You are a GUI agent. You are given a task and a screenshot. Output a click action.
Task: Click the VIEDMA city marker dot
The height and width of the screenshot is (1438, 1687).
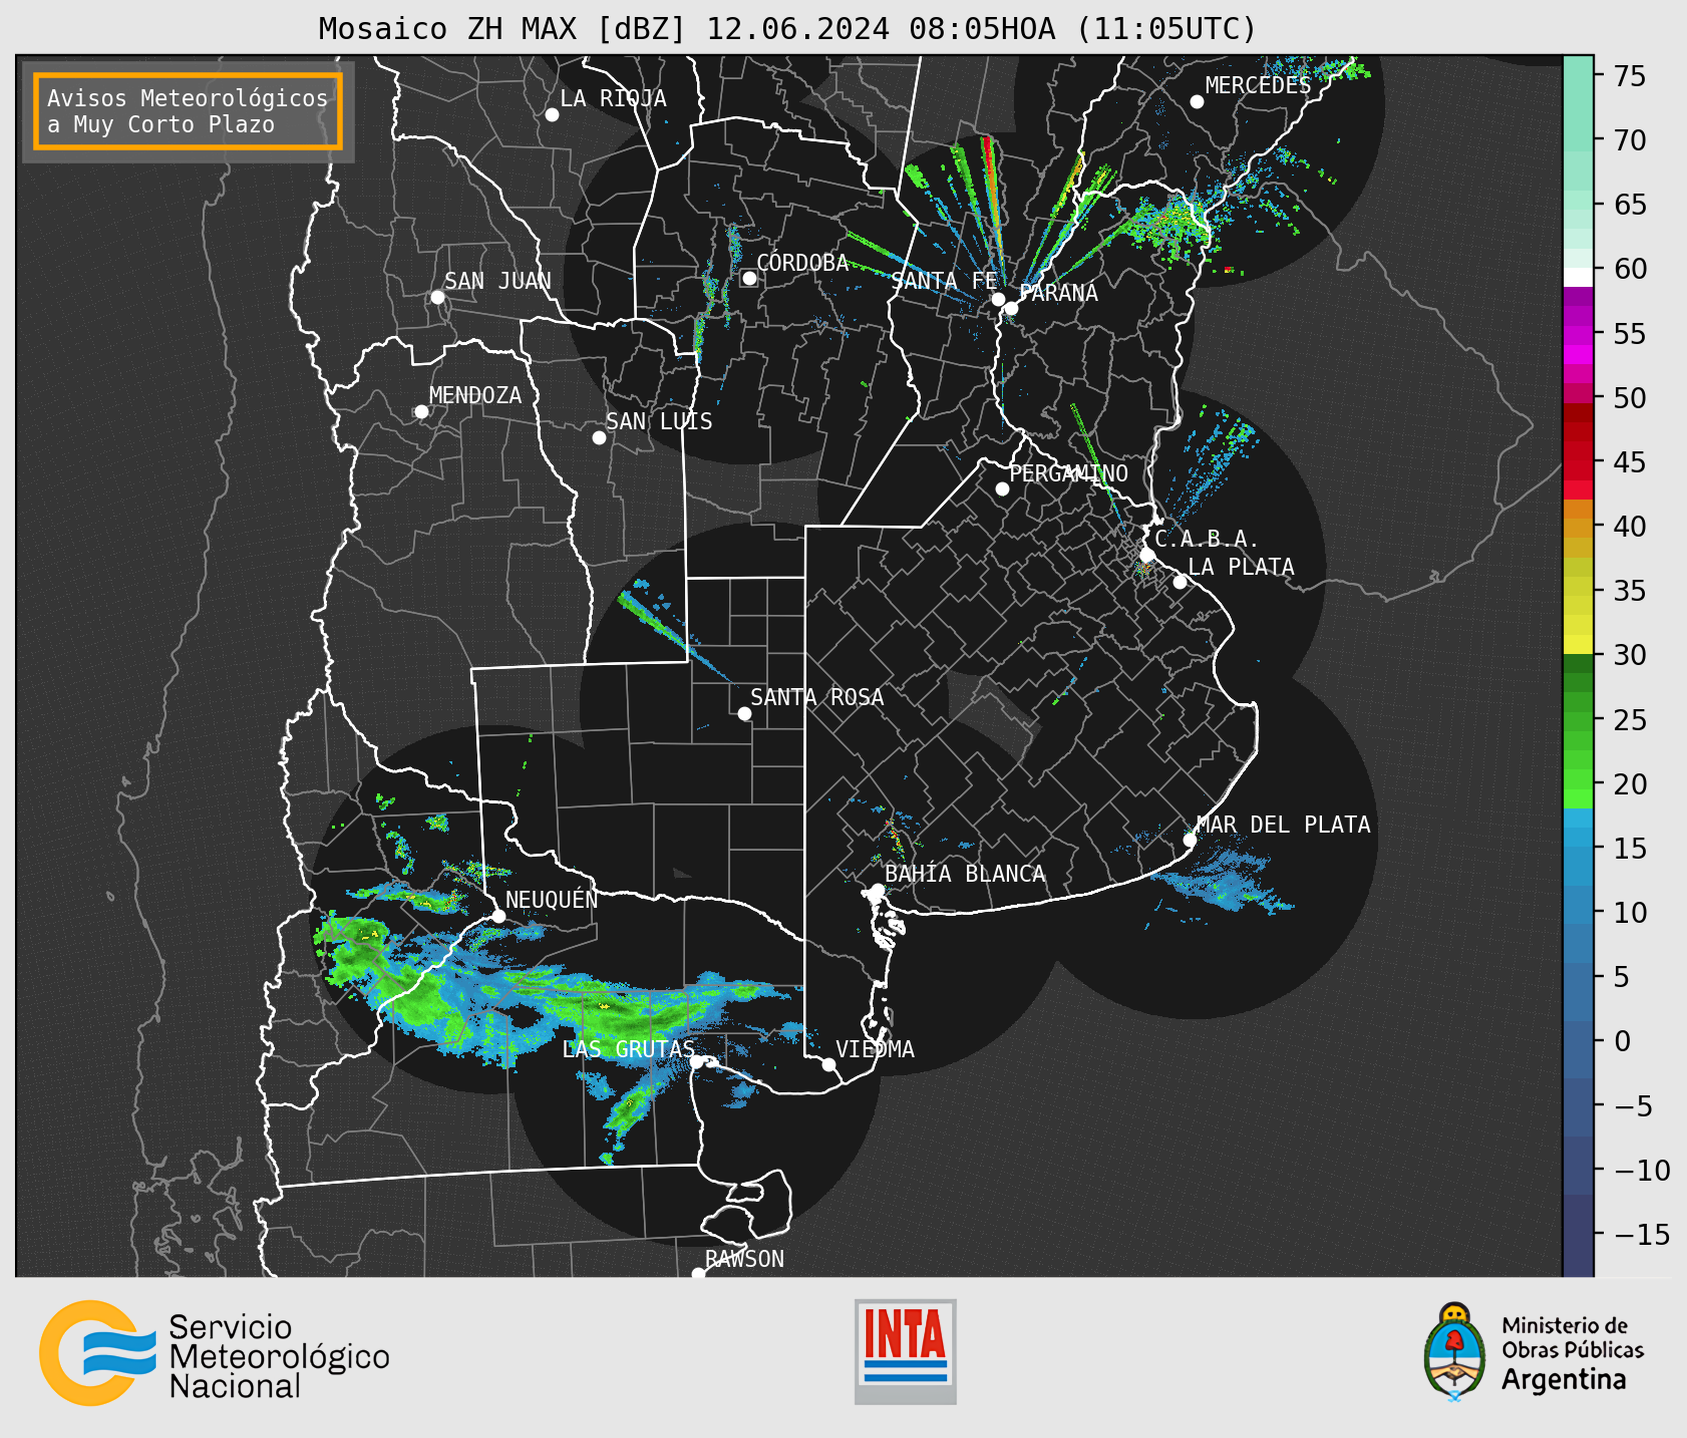(x=828, y=1065)
